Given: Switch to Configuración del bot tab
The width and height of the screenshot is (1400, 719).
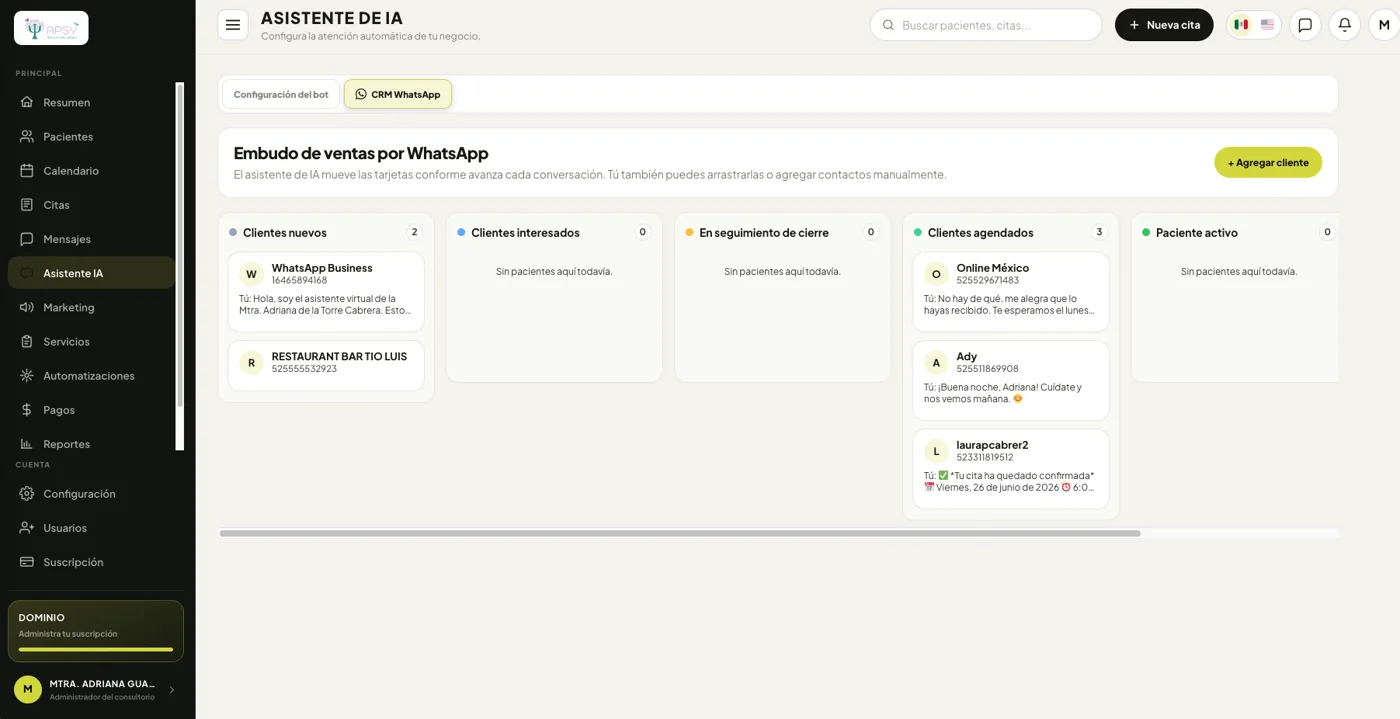Looking at the screenshot, I should [281, 94].
